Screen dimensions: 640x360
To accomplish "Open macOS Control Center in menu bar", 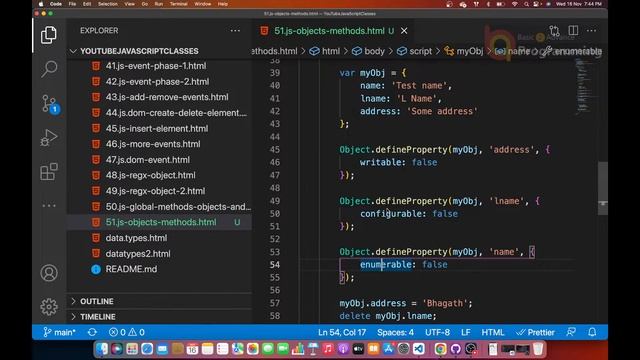I will click(536, 4).
